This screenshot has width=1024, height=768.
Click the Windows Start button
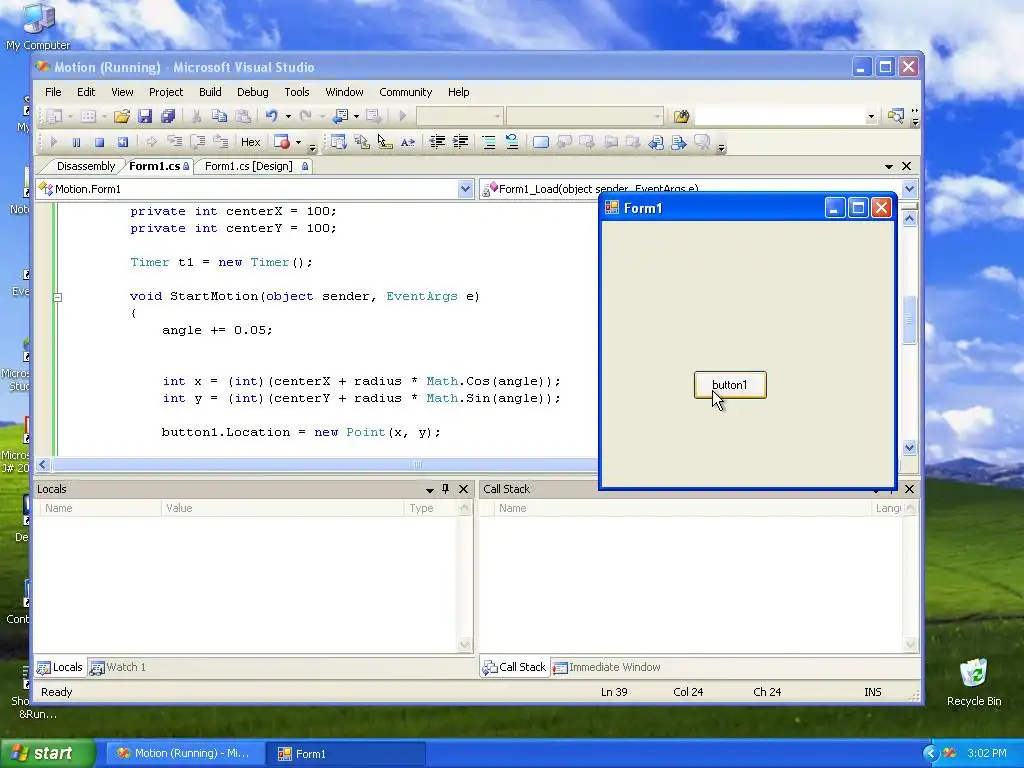click(x=47, y=754)
